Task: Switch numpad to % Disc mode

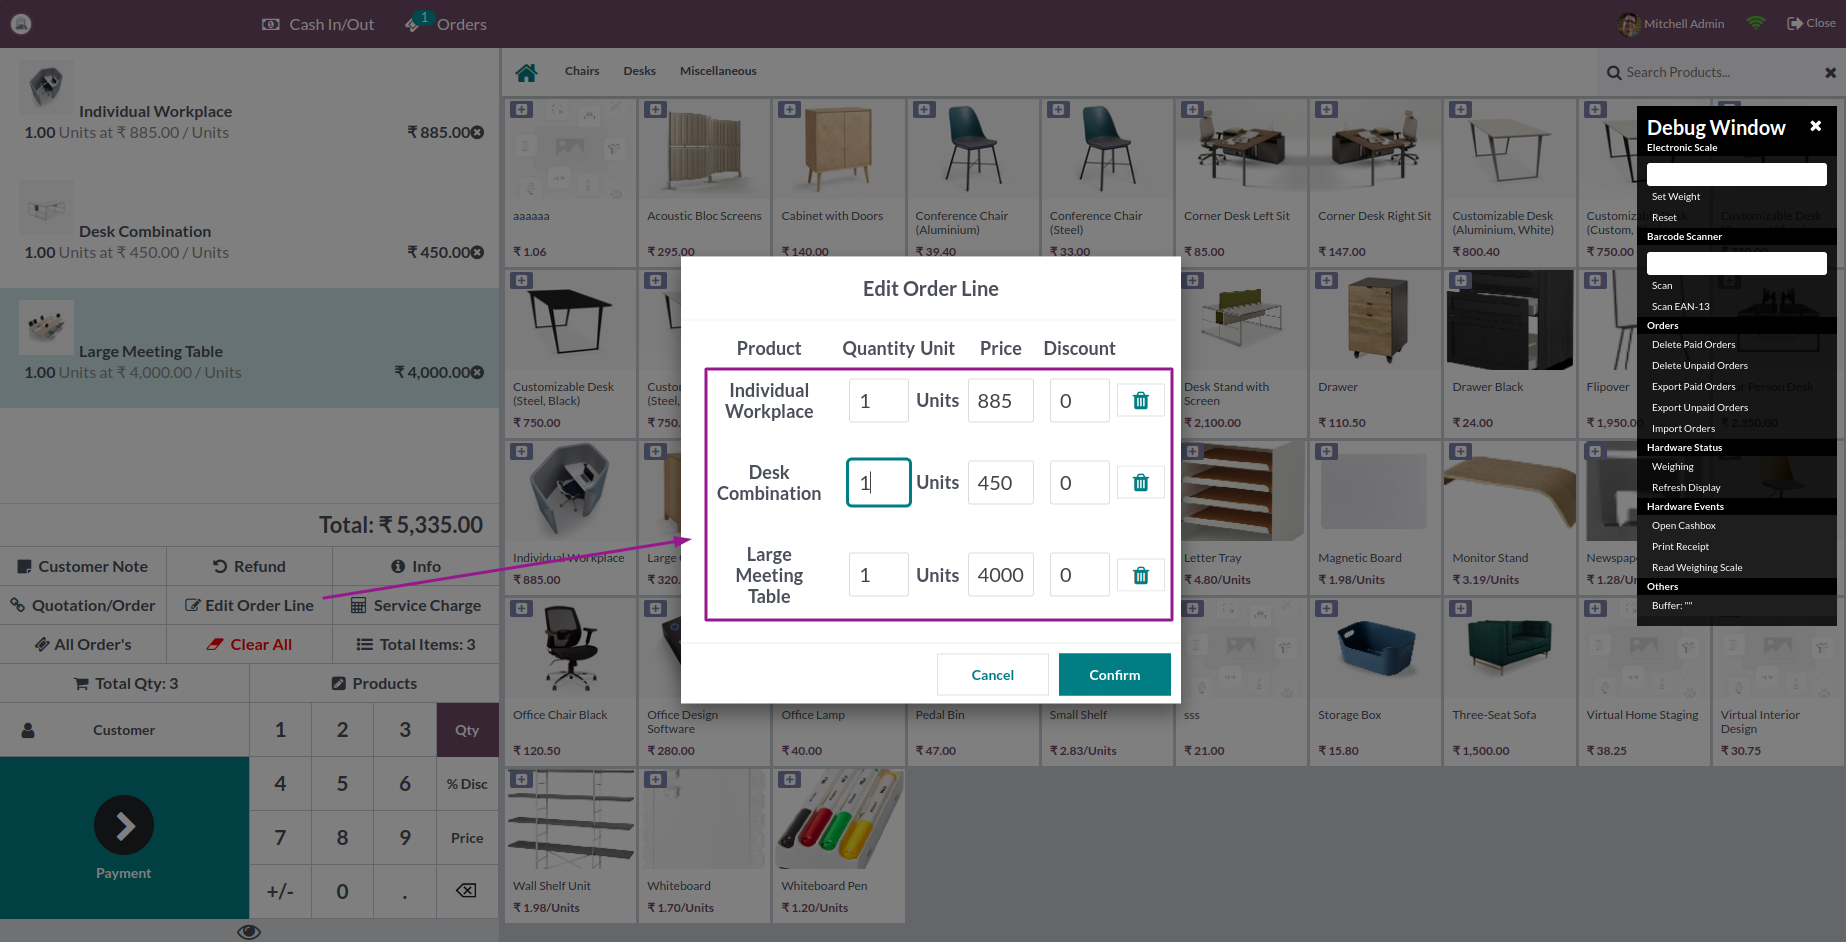Action: 467,784
